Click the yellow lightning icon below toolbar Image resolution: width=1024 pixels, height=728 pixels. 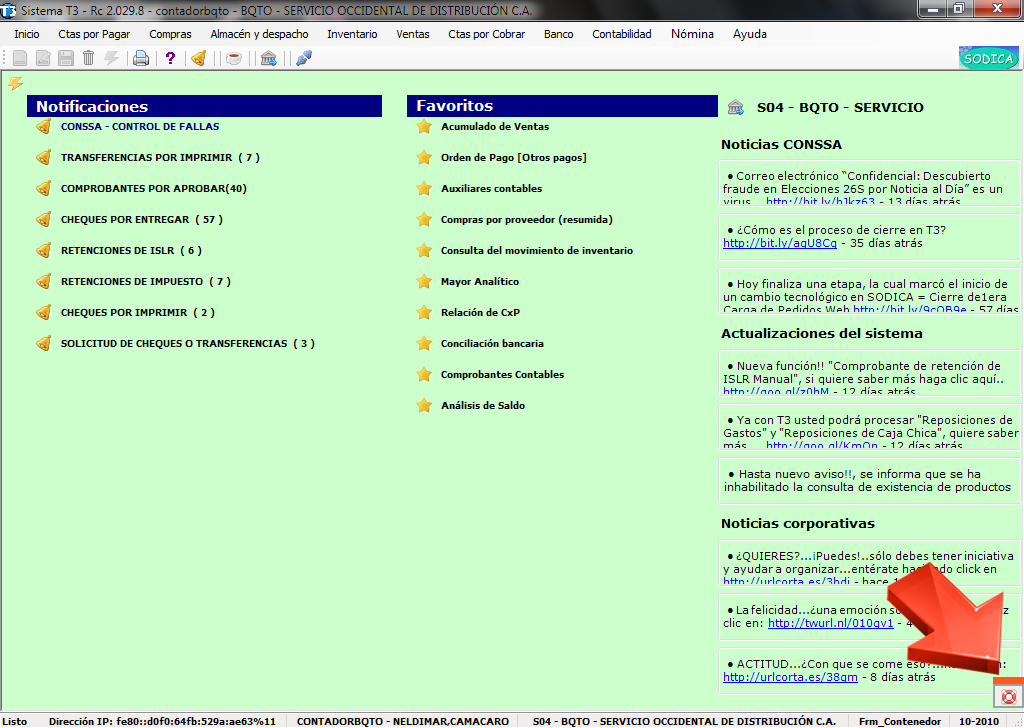click(x=16, y=83)
